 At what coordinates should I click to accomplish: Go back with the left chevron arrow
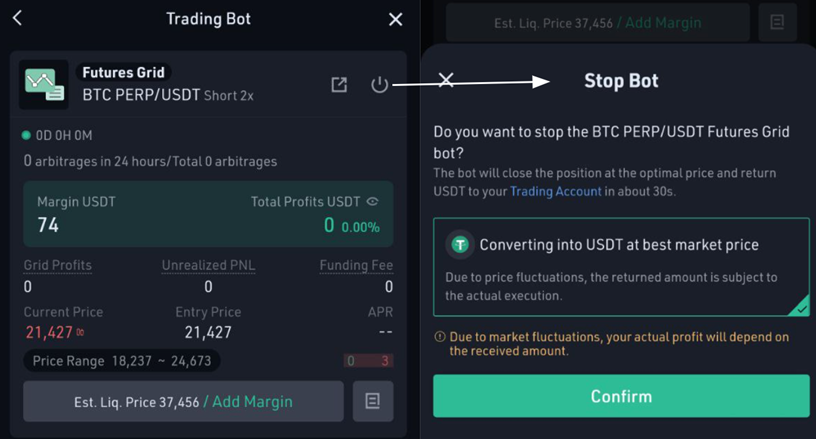(17, 19)
